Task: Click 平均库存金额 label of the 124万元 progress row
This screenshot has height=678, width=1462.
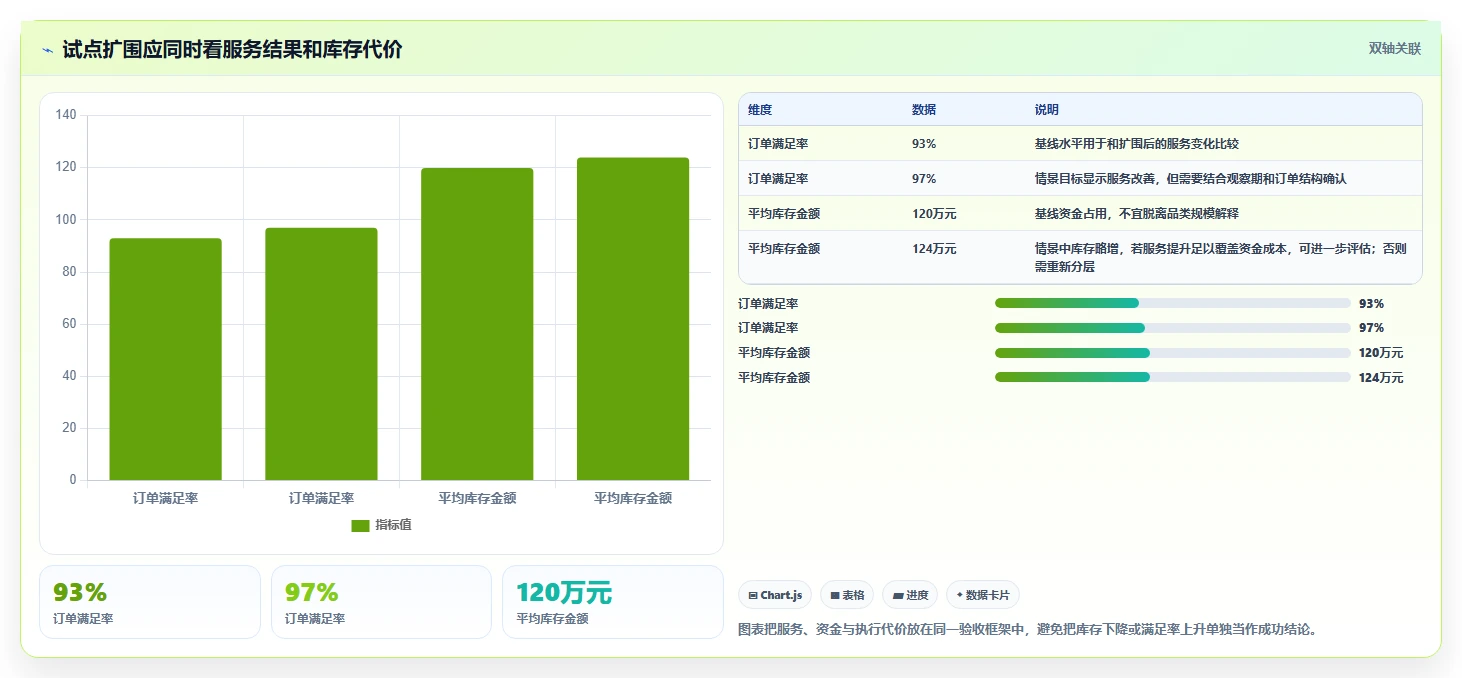Action: click(x=774, y=377)
